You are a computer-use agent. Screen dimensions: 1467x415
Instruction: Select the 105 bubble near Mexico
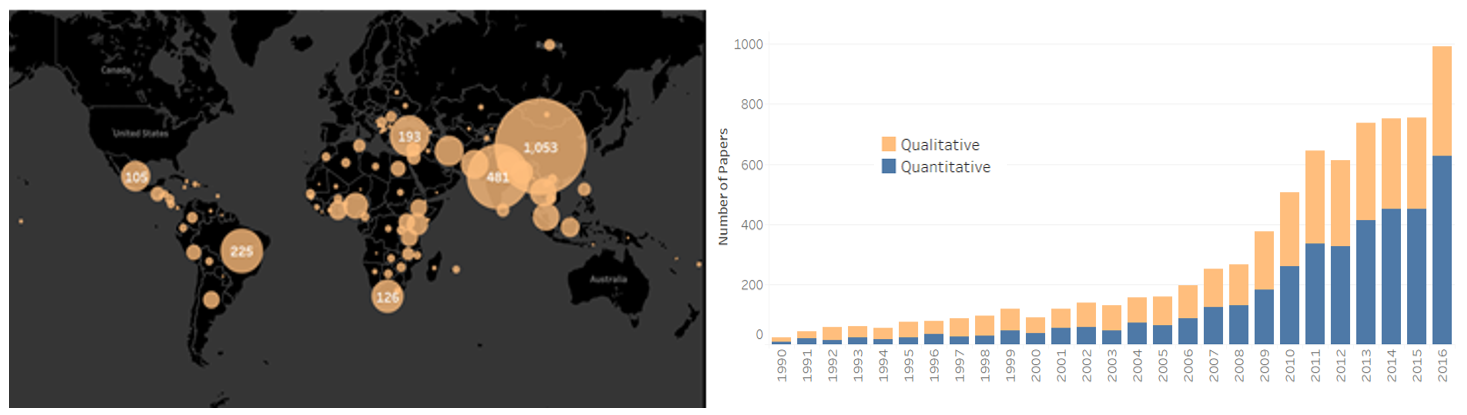coord(136,178)
